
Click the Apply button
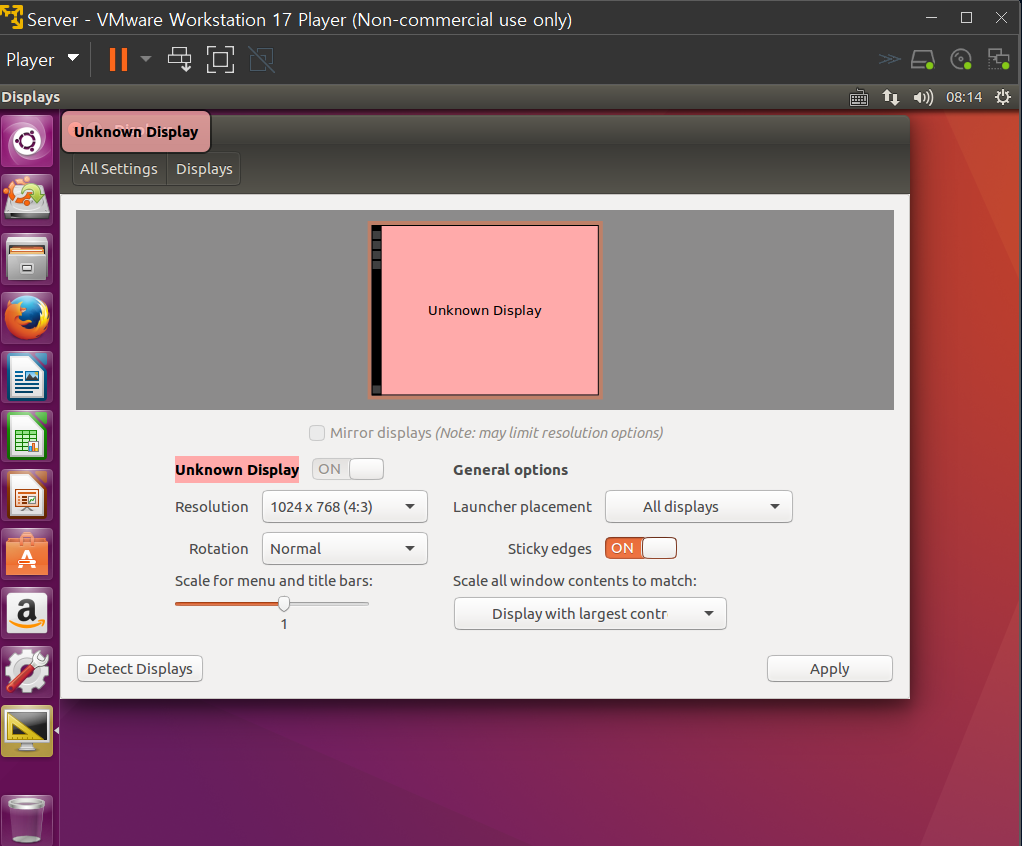(830, 669)
